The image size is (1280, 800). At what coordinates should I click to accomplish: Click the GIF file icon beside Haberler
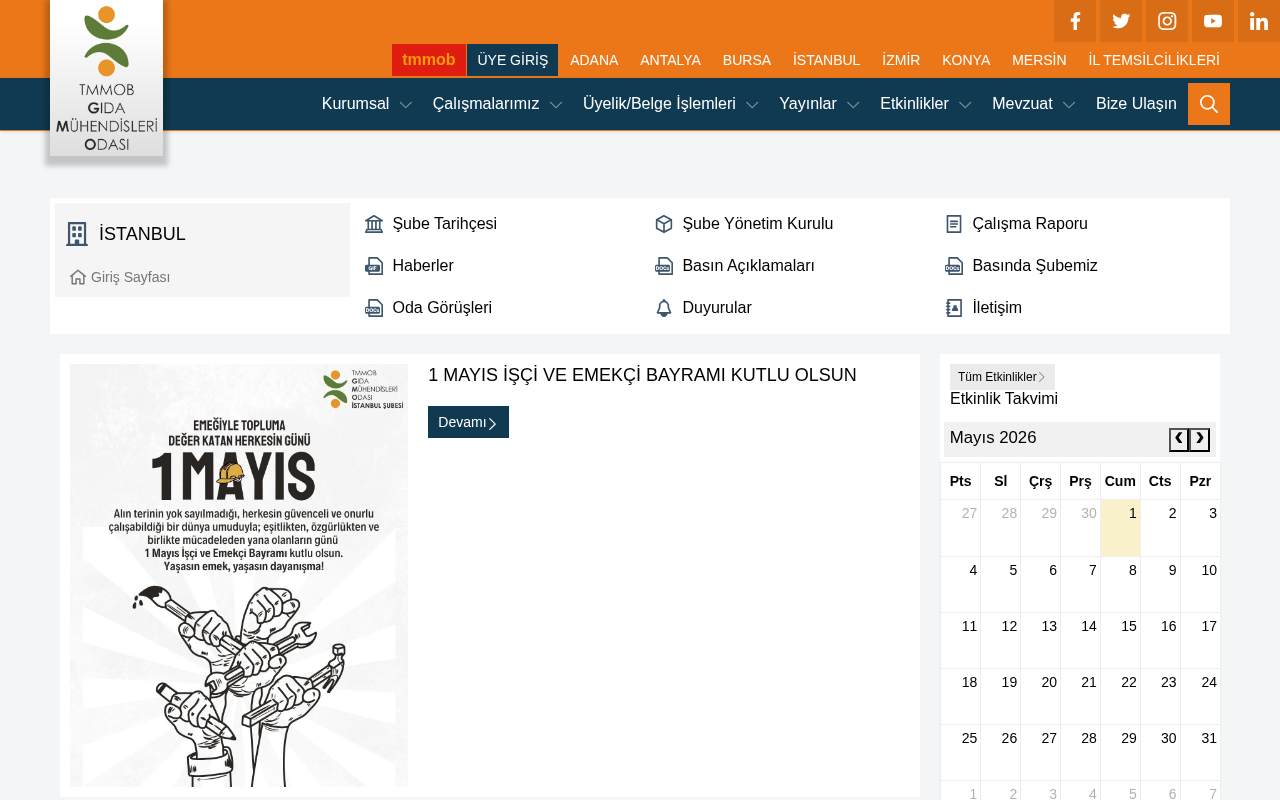374,266
